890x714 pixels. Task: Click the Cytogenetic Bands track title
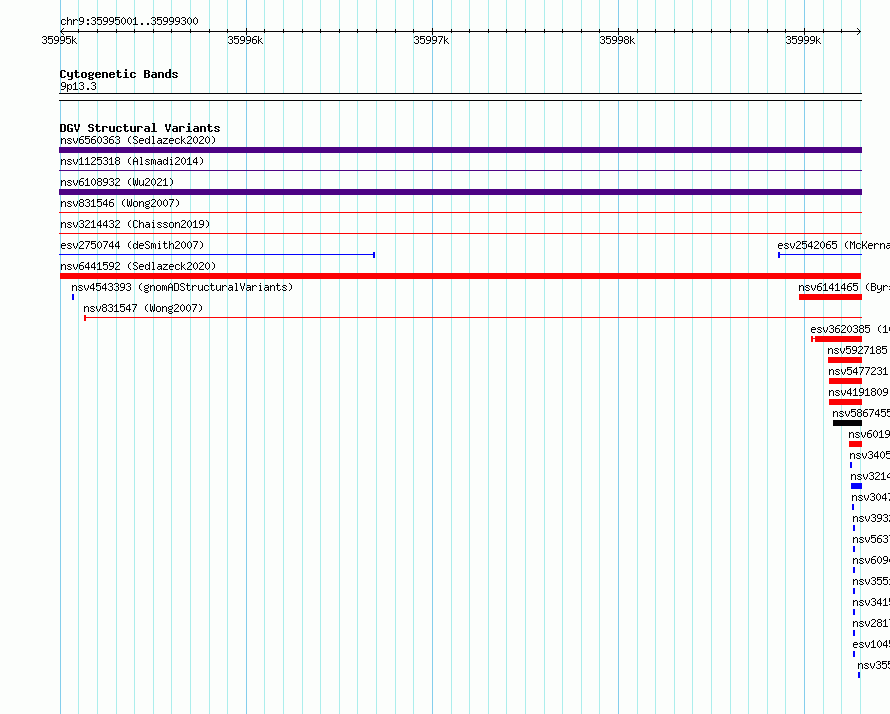point(119,74)
